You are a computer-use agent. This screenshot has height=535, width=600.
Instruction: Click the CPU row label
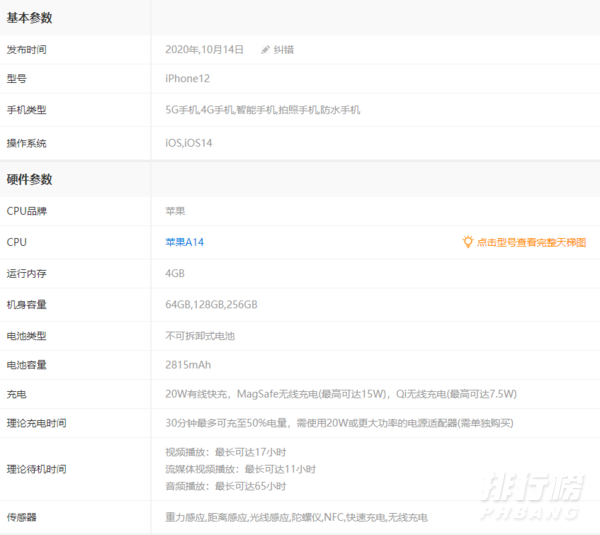[x=16, y=242]
